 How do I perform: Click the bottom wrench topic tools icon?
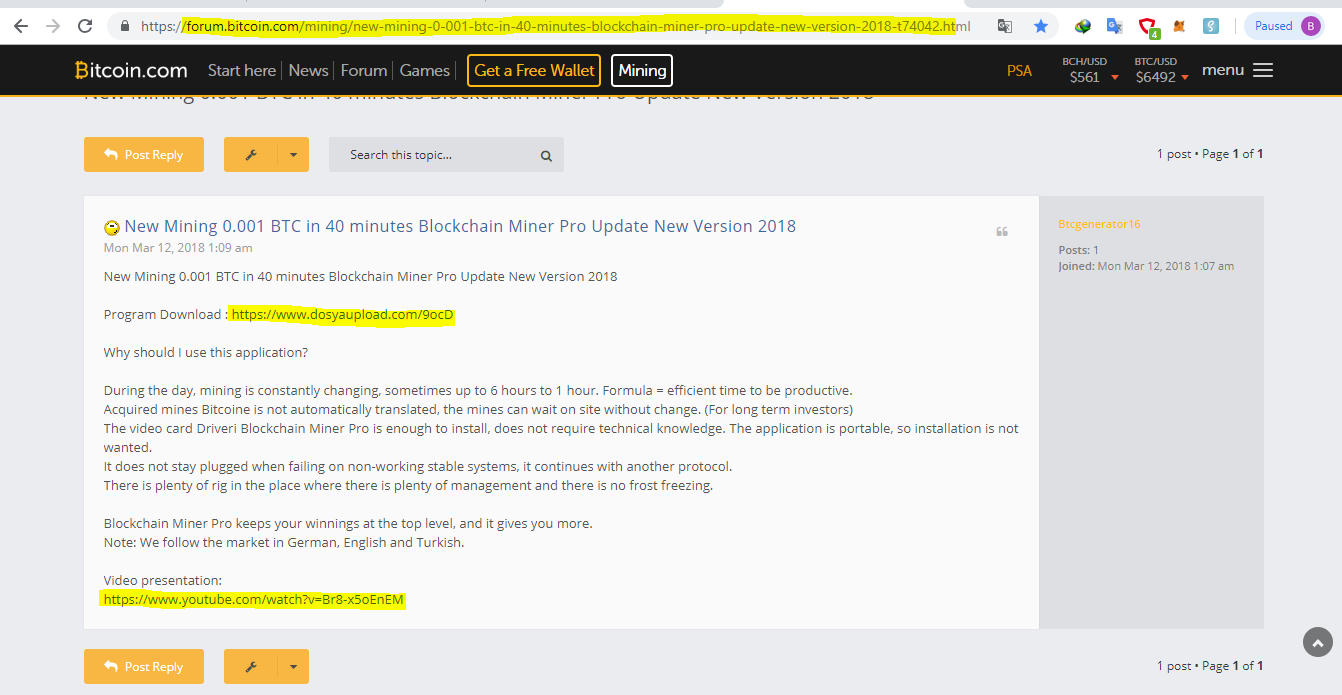click(251, 667)
